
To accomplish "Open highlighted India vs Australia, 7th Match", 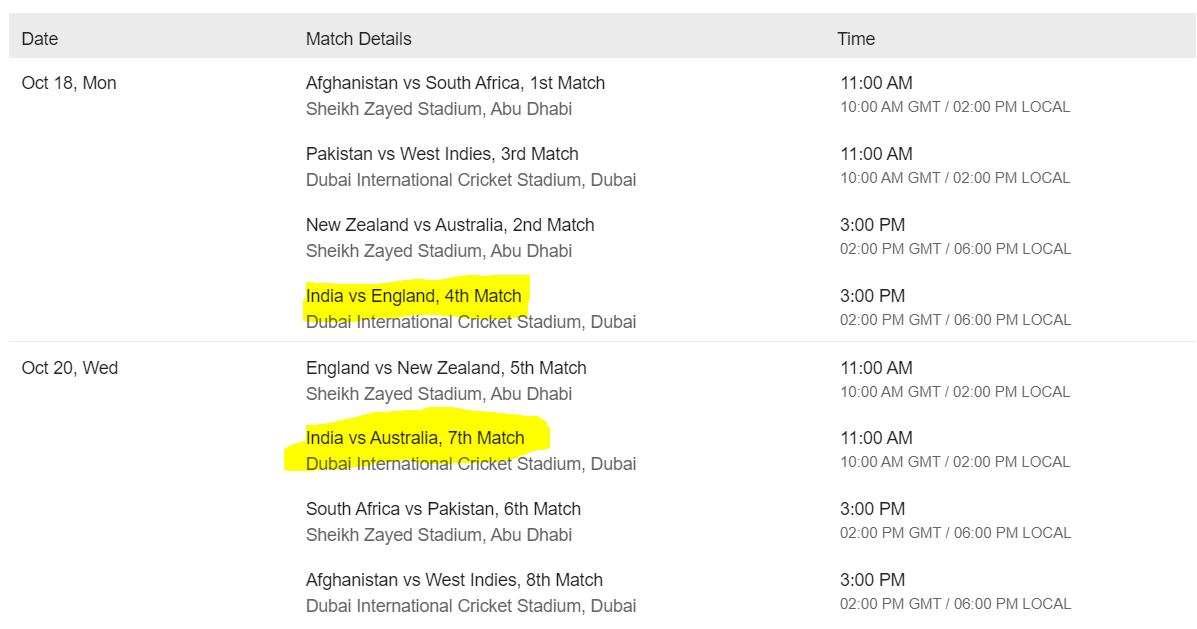I will pyautogui.click(x=415, y=438).
